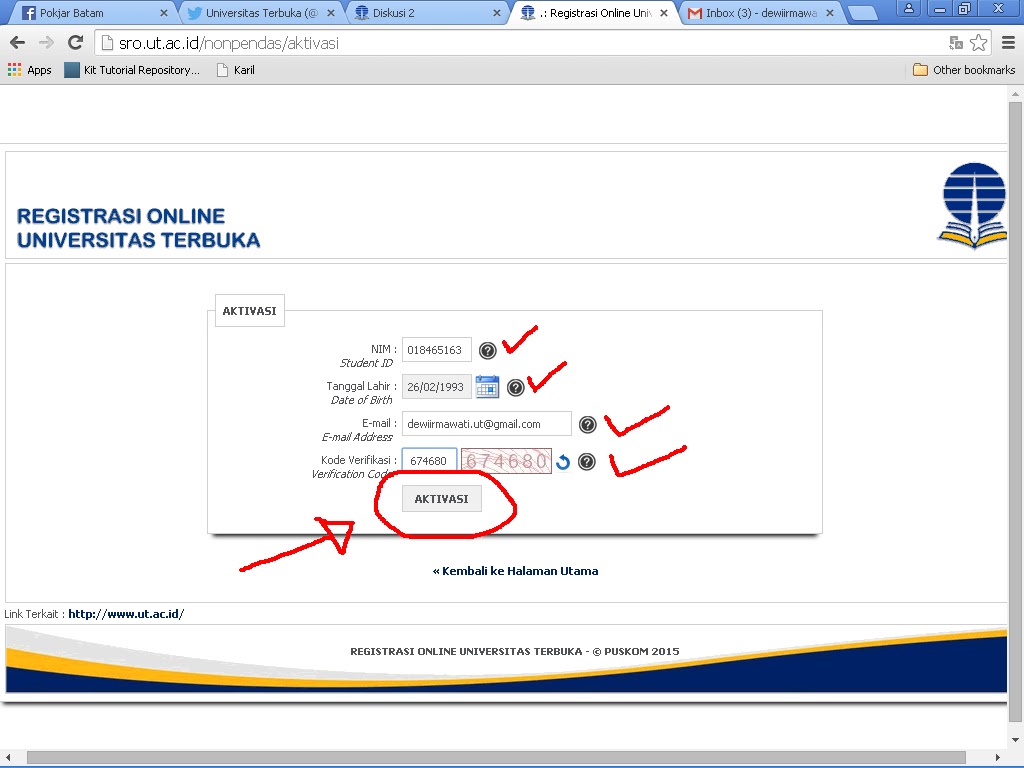Open the Apps bookmarks shortcut

pyautogui.click(x=29, y=70)
